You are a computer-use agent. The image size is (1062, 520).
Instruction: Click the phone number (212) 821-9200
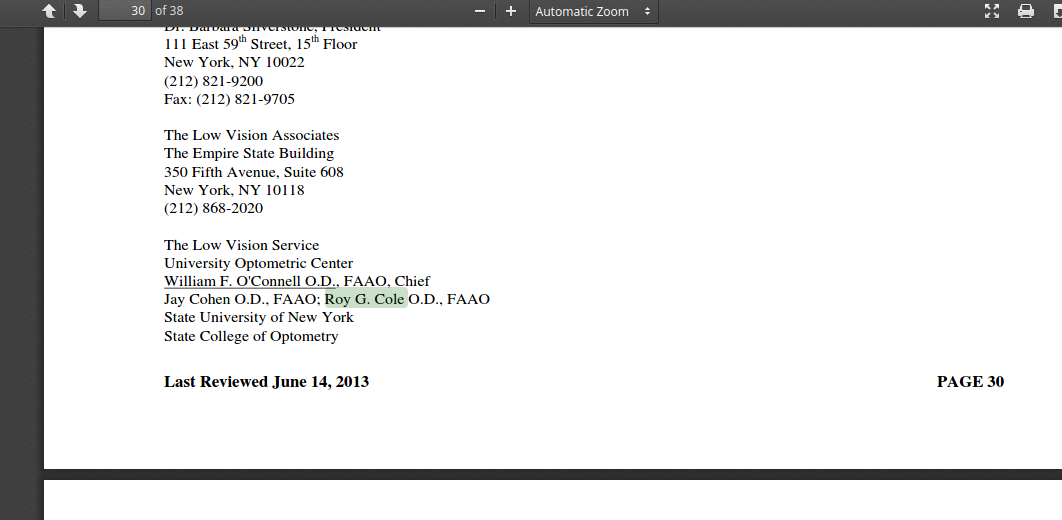point(213,81)
